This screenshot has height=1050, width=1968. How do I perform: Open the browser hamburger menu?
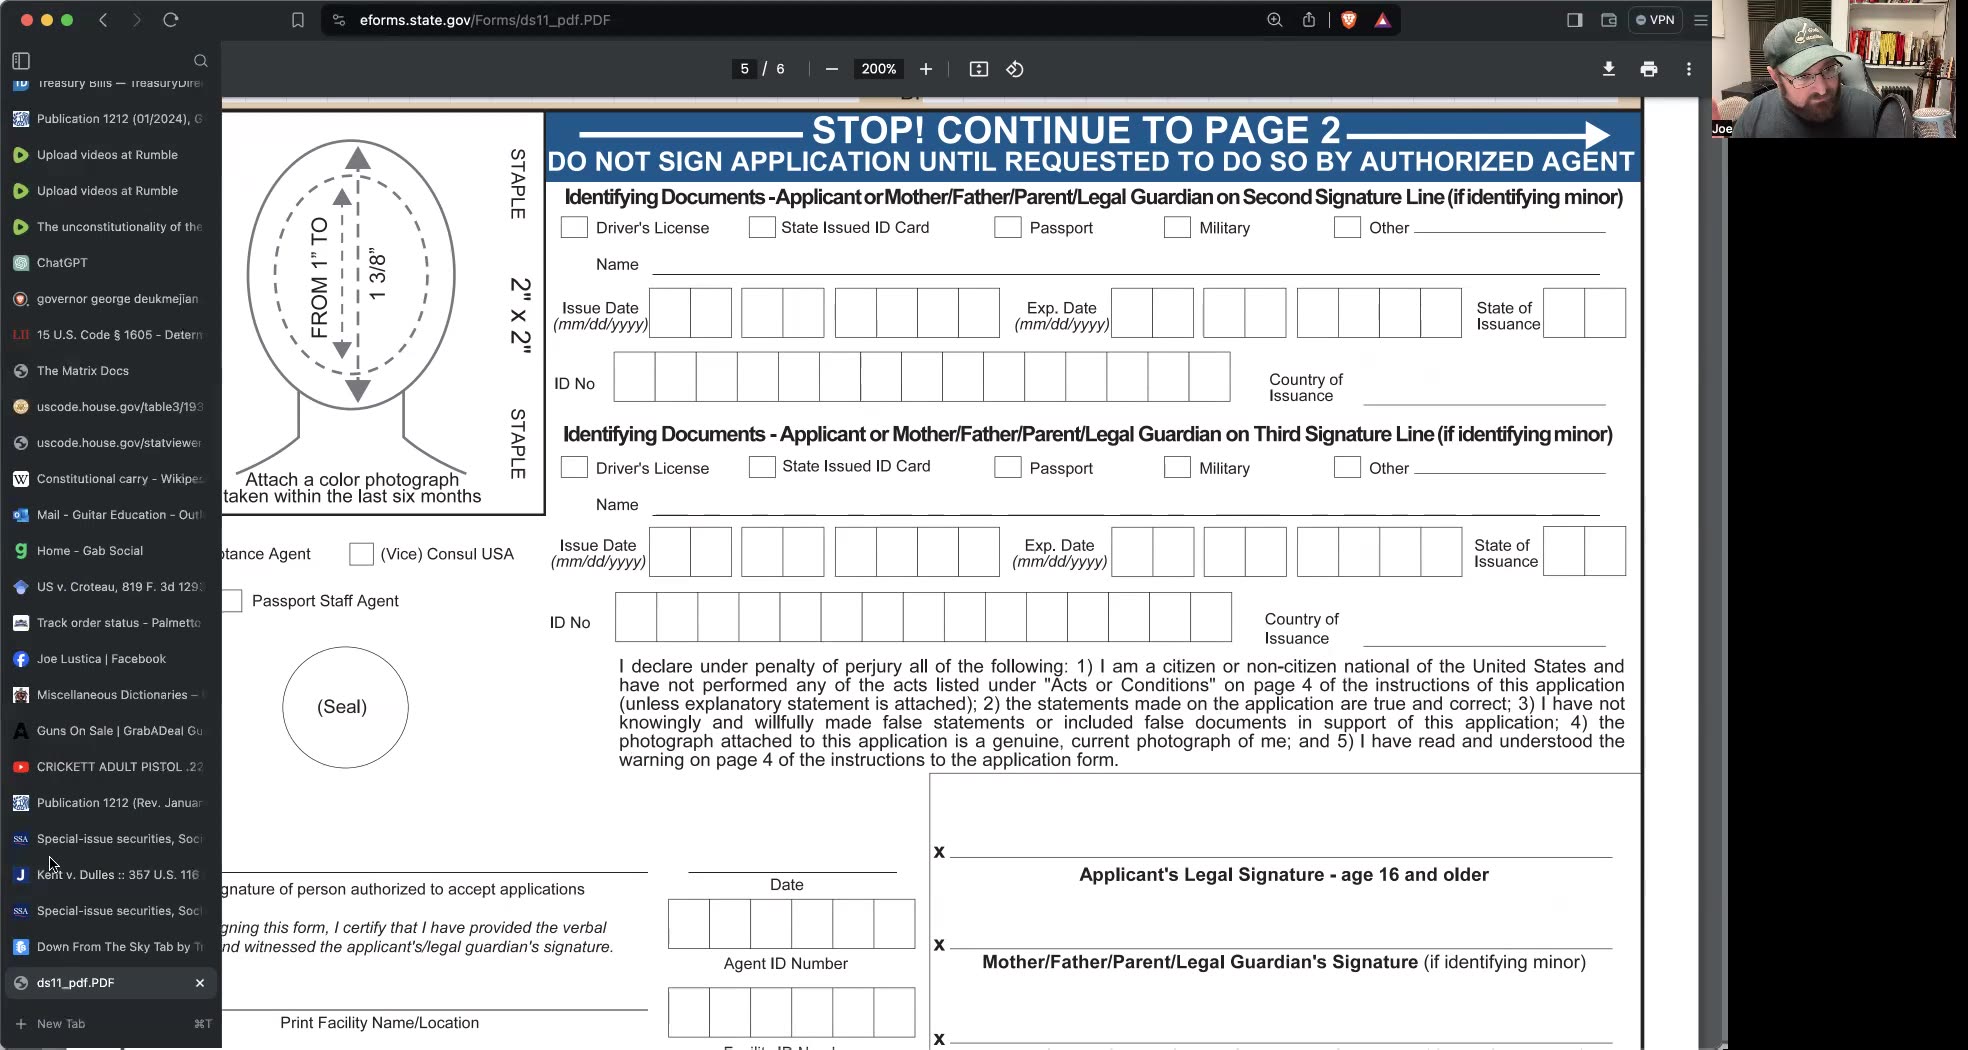point(1700,20)
